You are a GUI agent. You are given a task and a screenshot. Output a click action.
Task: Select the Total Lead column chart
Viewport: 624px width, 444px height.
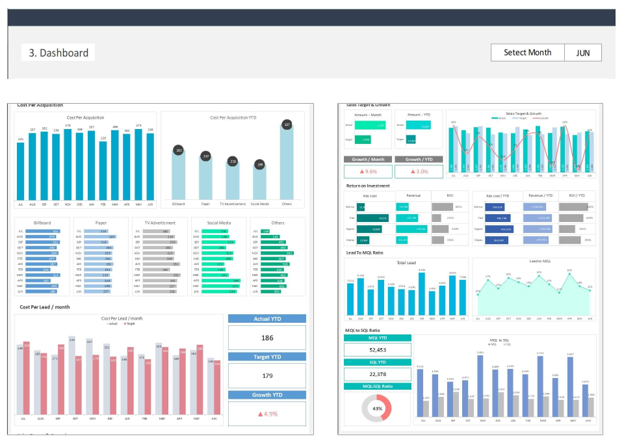pos(406,289)
